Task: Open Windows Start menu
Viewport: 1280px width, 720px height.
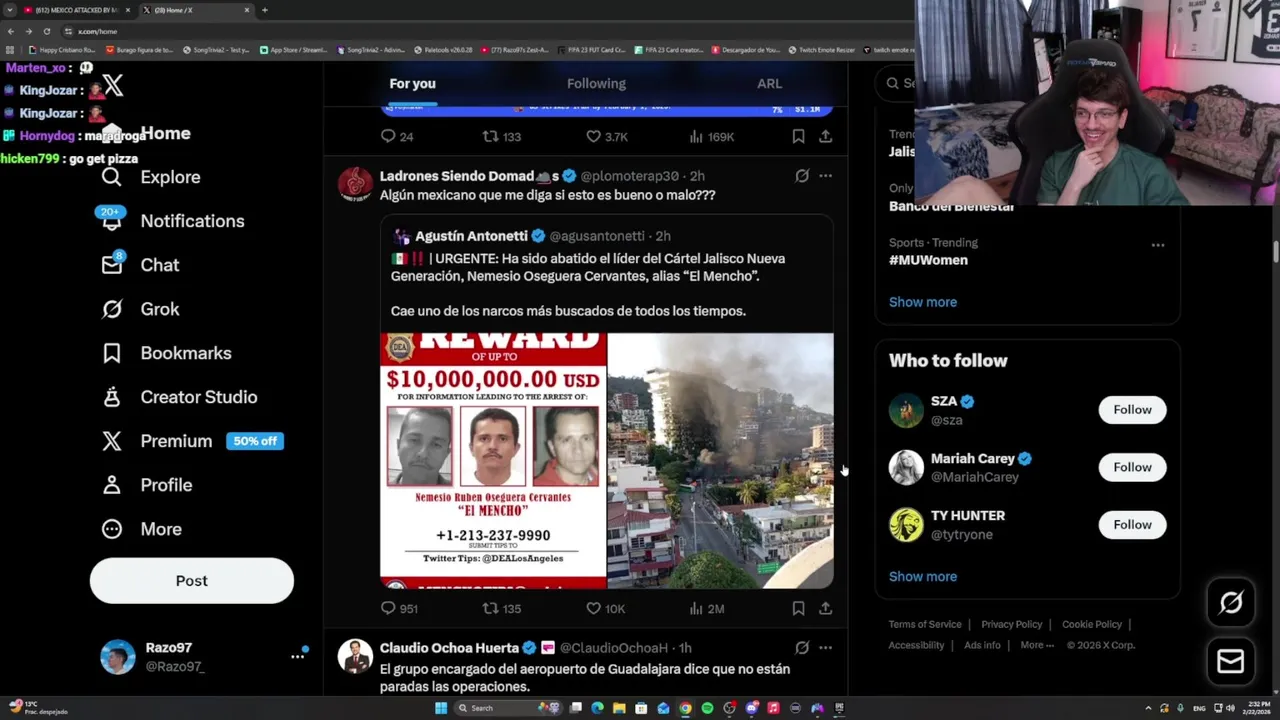Action: 441,708
